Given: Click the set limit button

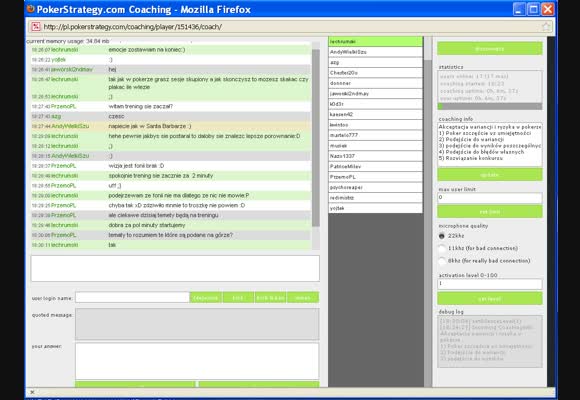Looking at the screenshot, I should click(490, 212).
